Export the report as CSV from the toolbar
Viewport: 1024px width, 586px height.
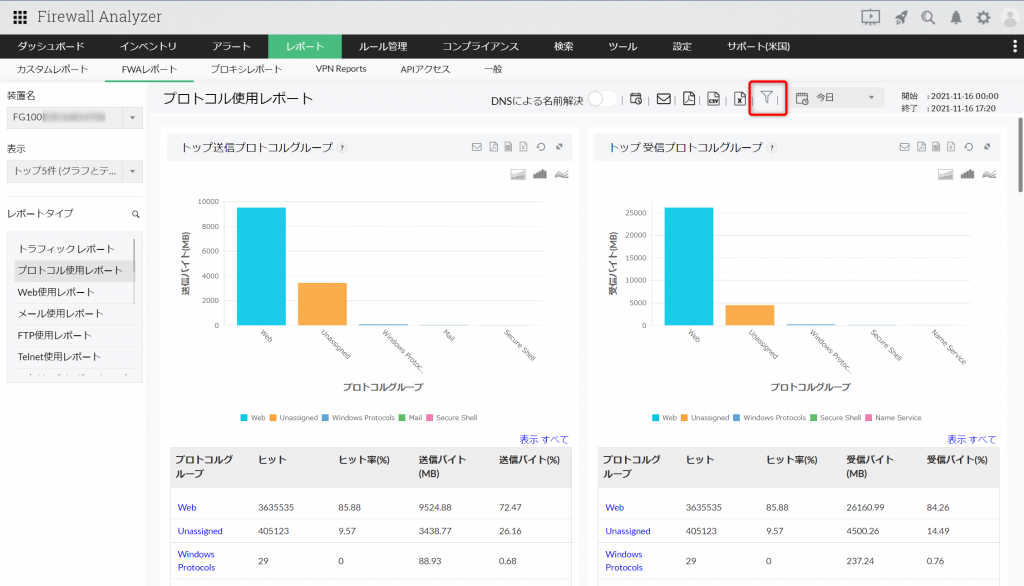tap(714, 98)
